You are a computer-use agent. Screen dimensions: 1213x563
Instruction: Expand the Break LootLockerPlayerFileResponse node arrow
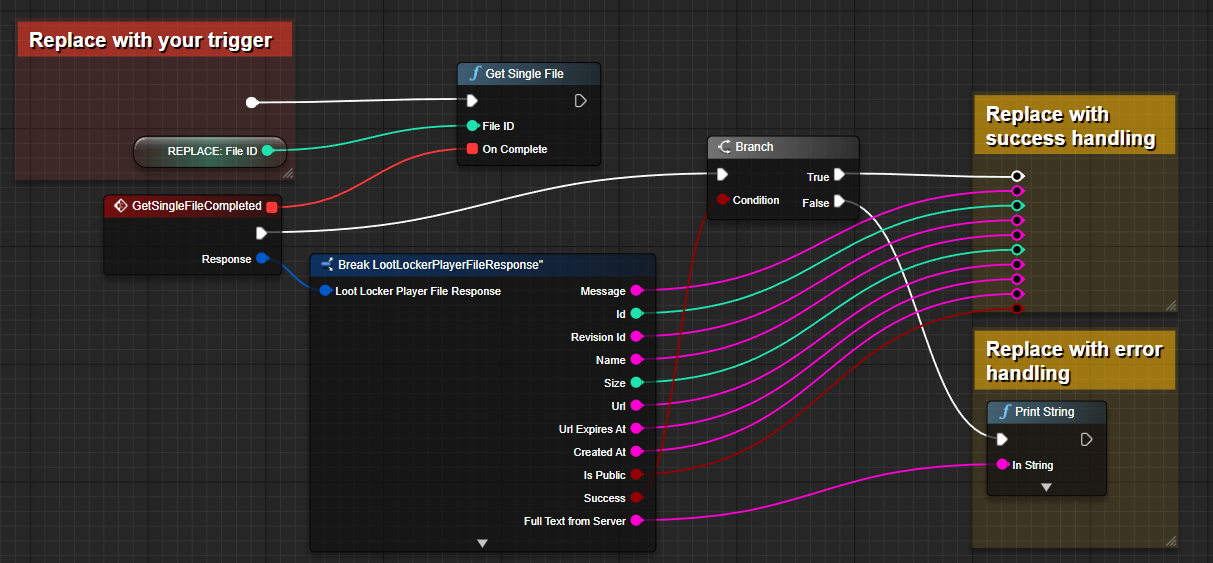tap(482, 543)
